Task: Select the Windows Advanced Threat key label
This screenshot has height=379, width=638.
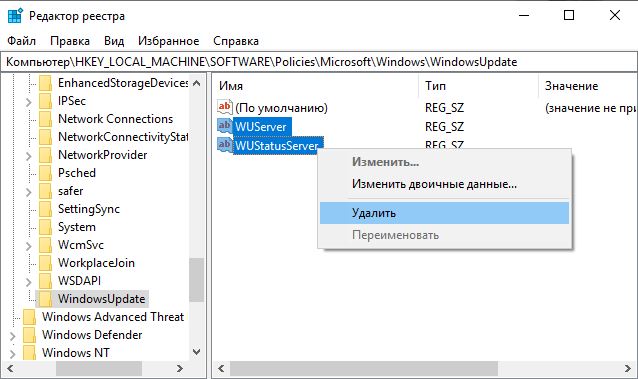Action: 113,317
